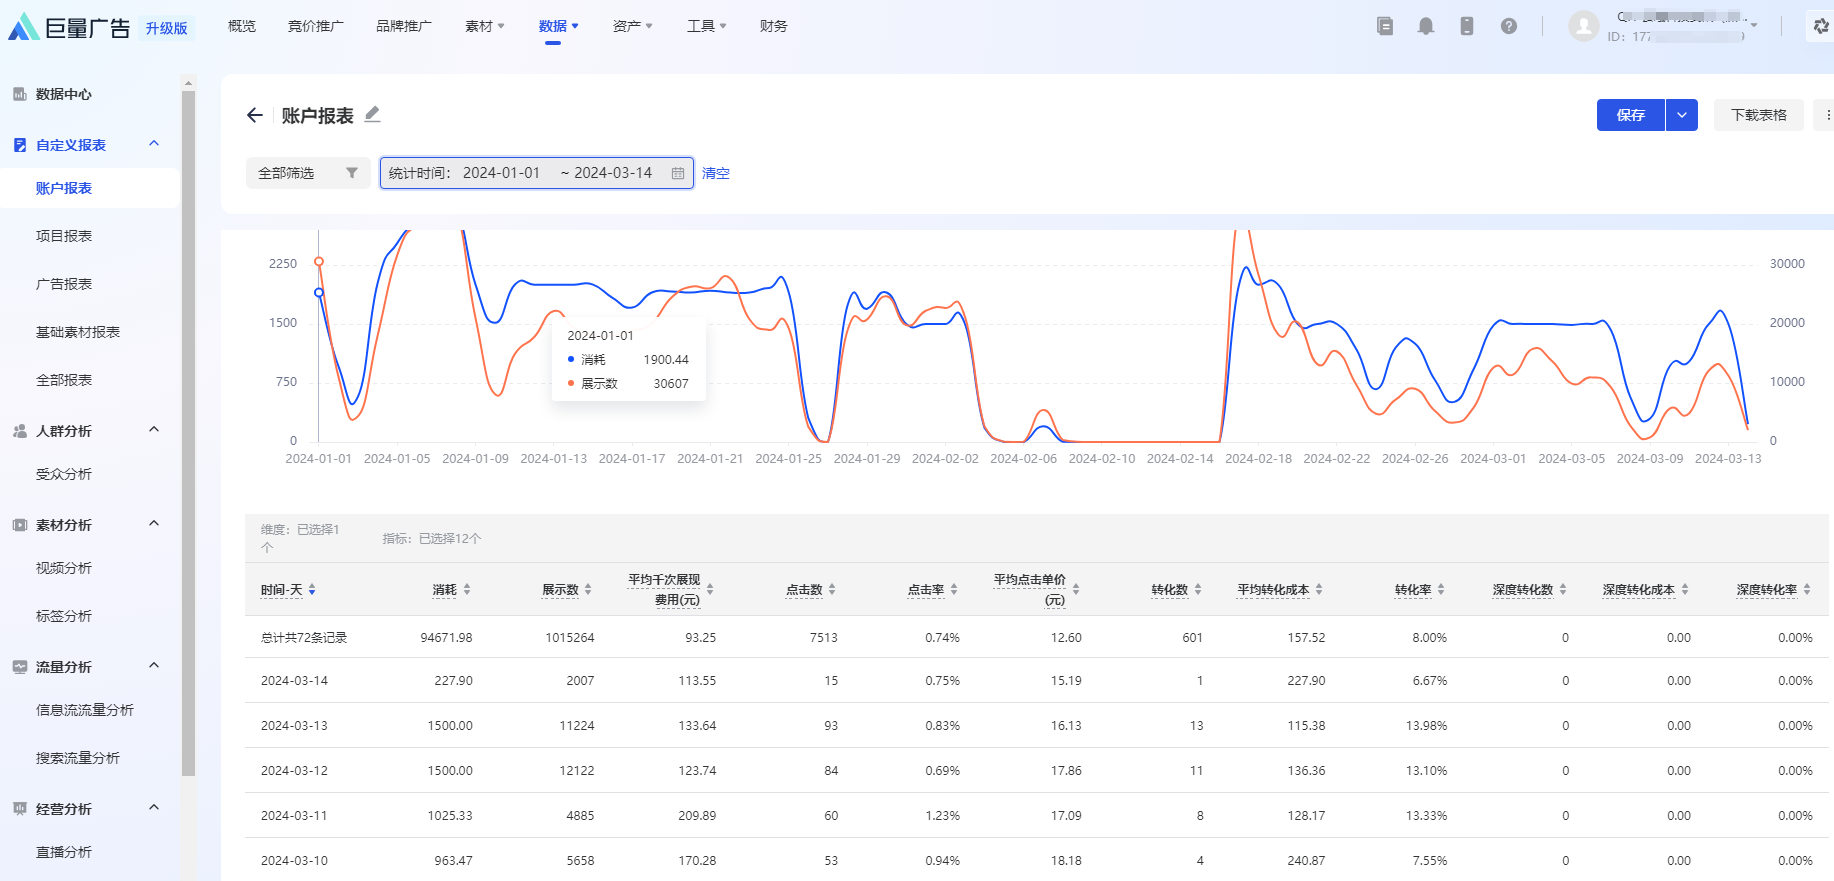Screen dimensions: 1834x881
Task: Sort by 平均点击单价 column arrows
Action: [1076, 590]
